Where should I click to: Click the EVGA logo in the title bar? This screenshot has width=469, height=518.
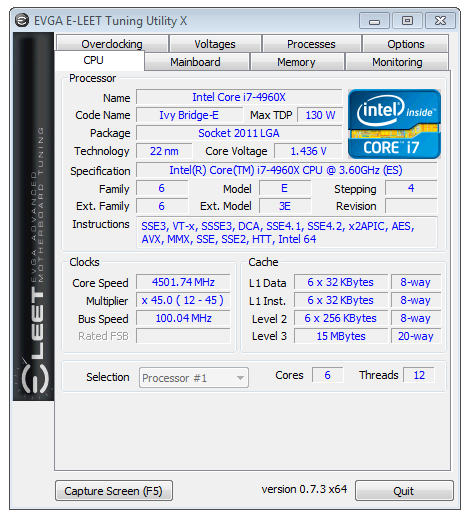click(22, 21)
